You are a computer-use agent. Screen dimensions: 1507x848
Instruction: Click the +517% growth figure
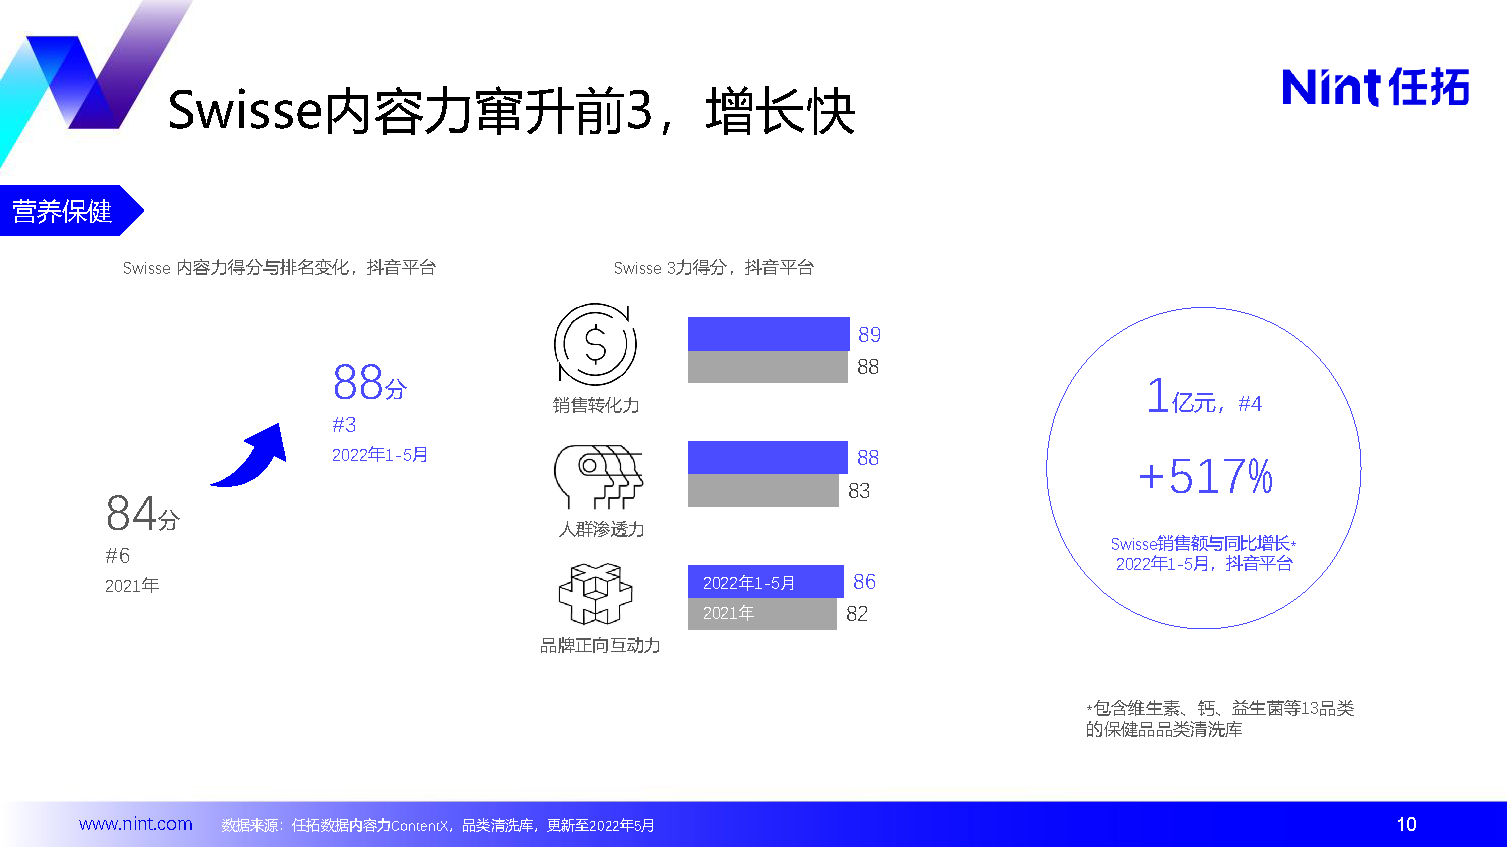coord(1205,477)
